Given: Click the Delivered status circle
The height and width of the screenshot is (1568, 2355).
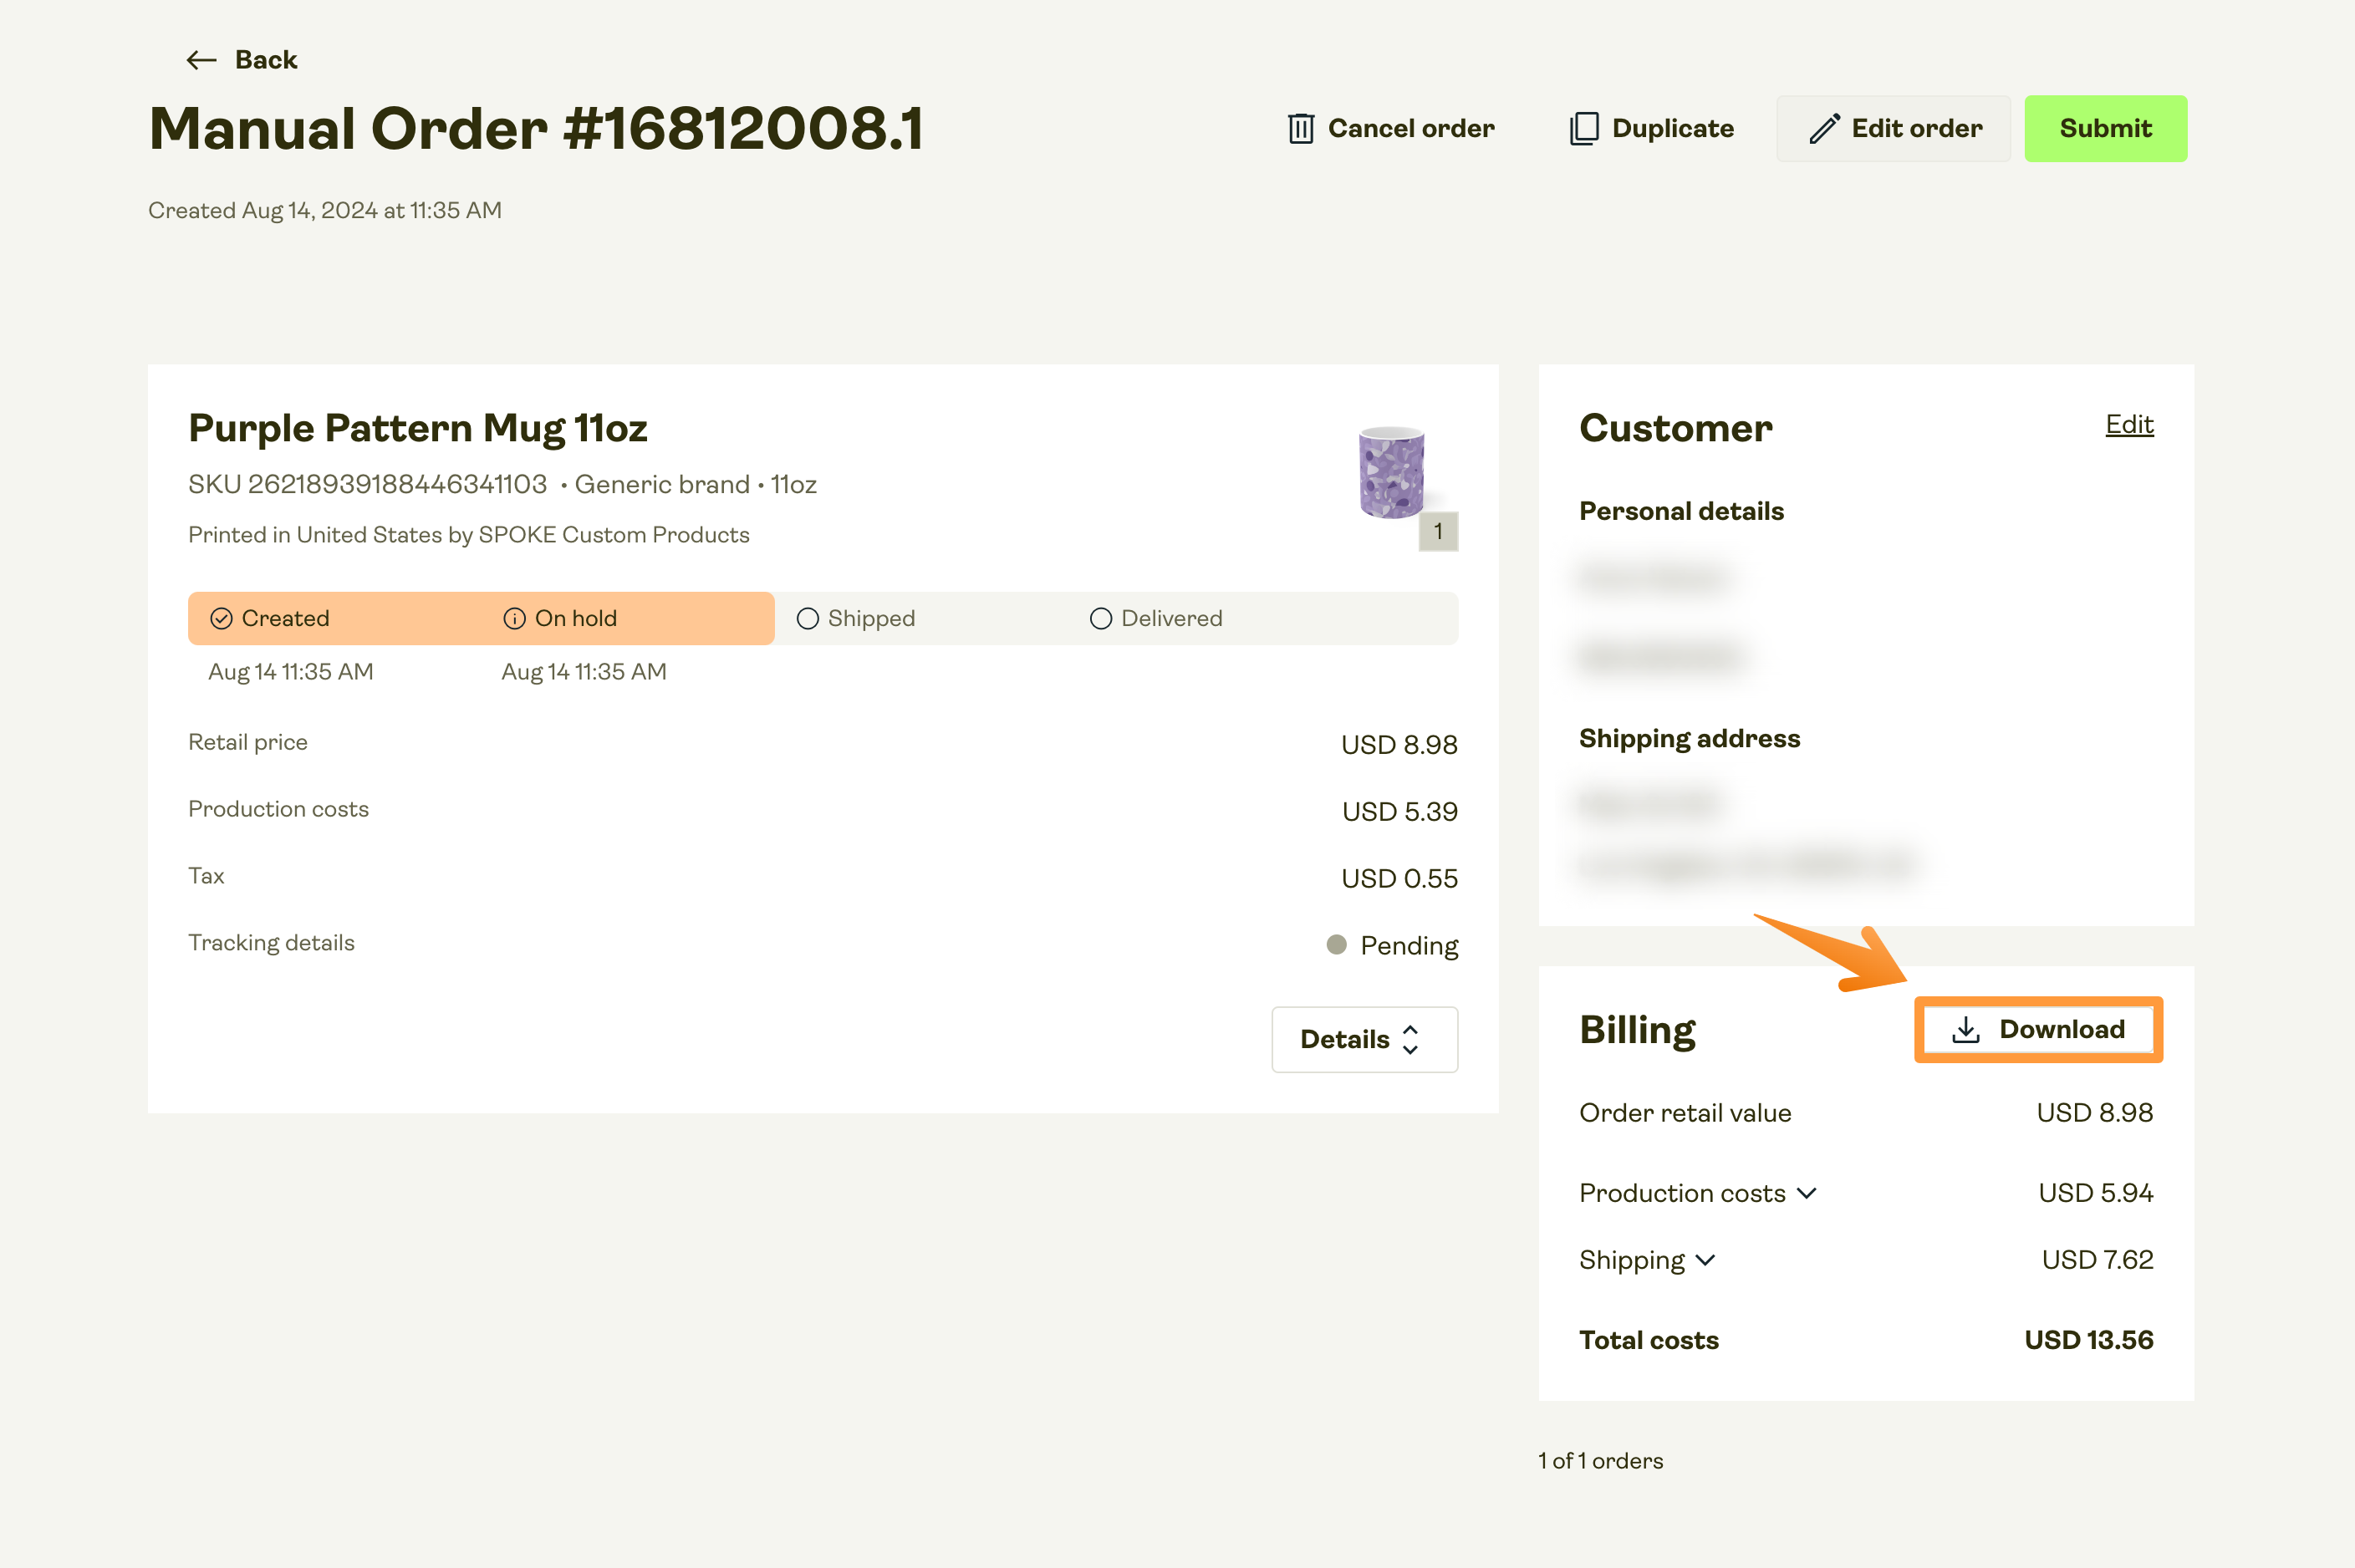Looking at the screenshot, I should click(x=1100, y=619).
